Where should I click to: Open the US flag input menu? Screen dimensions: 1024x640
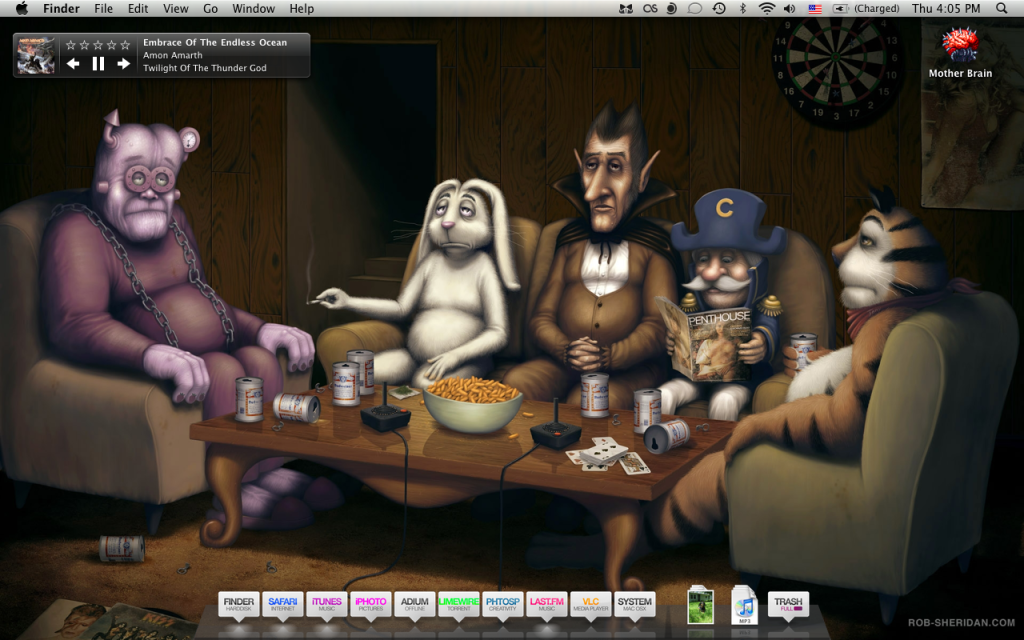click(815, 8)
